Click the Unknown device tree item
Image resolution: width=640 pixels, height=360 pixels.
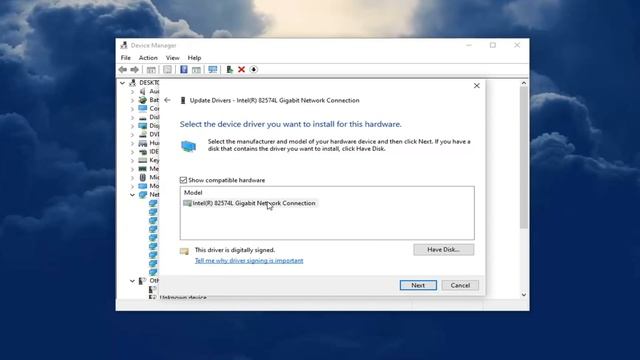pyautogui.click(x=183, y=297)
